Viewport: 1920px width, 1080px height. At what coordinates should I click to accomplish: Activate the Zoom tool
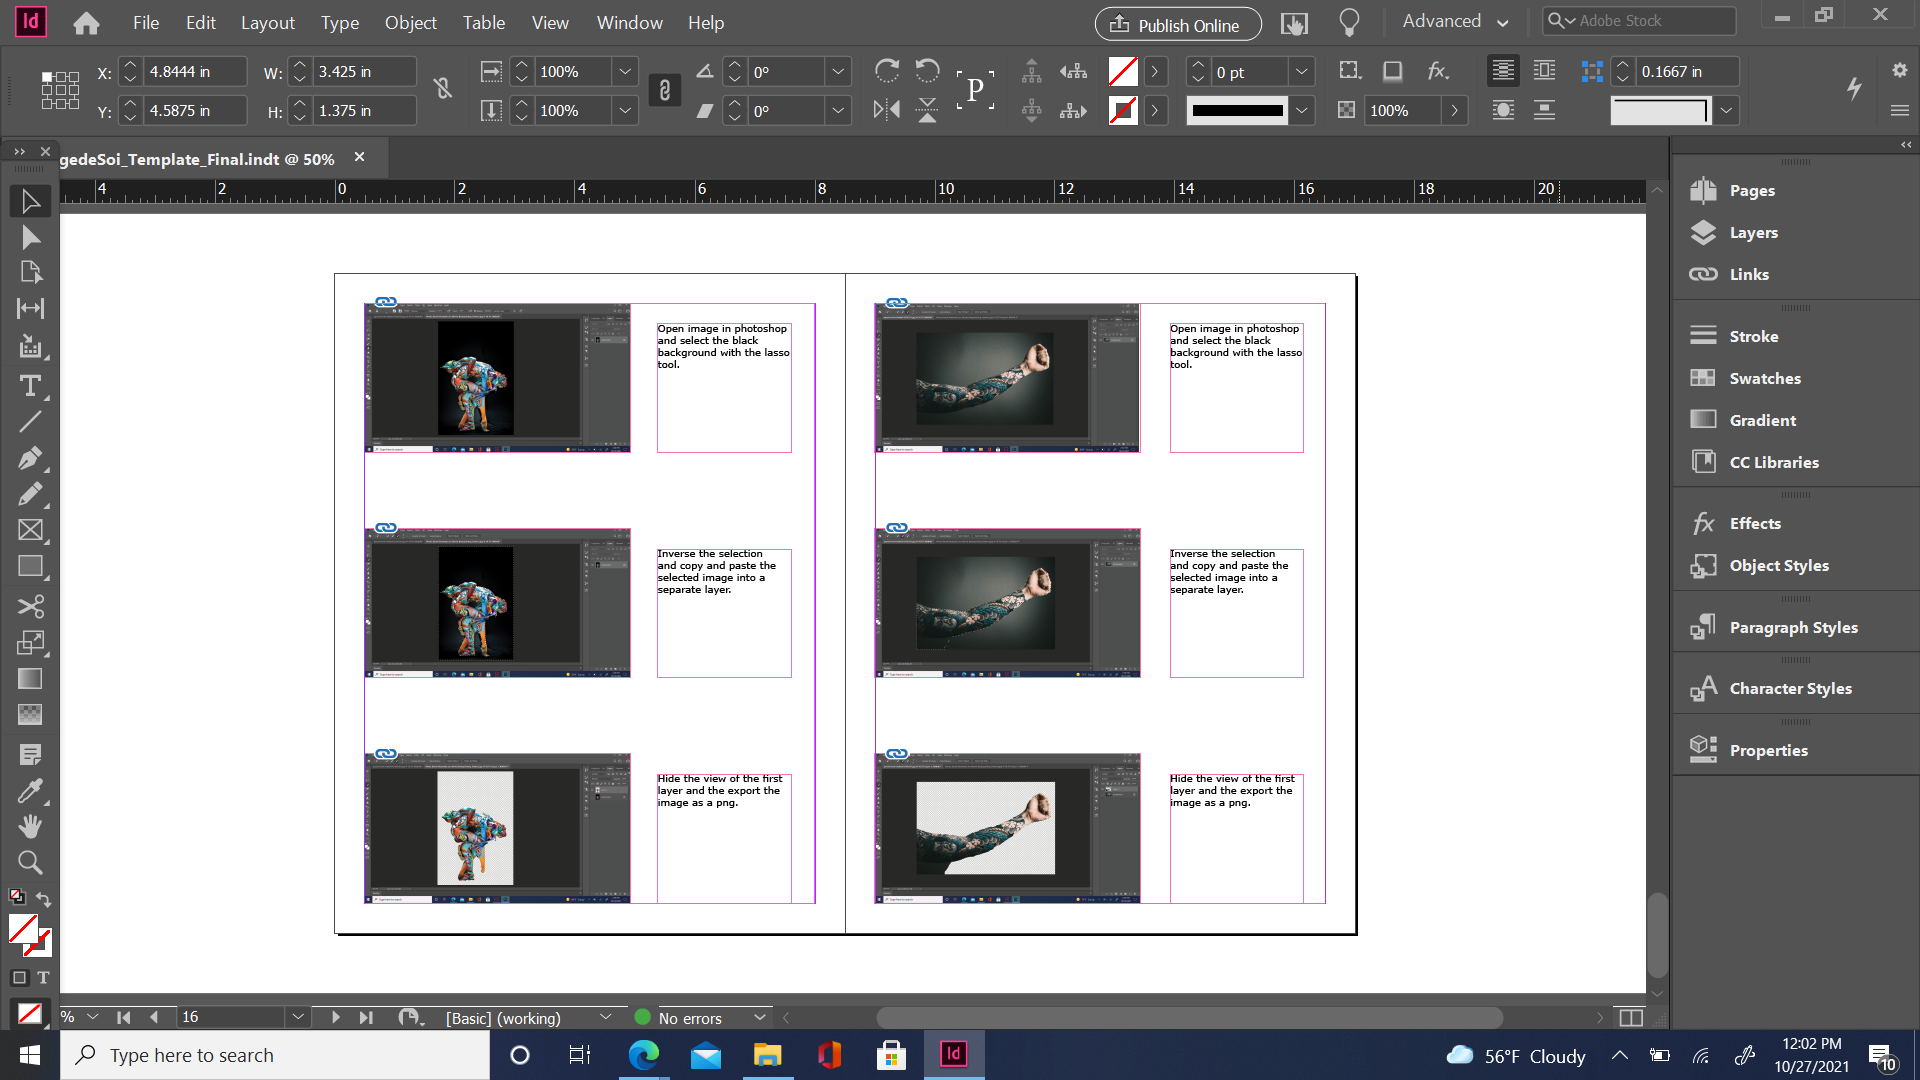(x=30, y=863)
